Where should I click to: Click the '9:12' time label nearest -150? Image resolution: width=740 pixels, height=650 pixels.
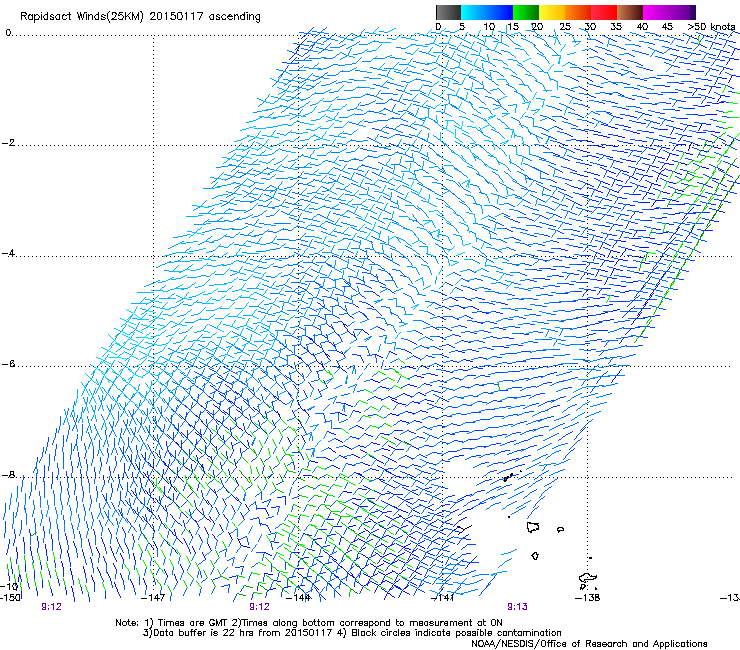click(x=51, y=607)
